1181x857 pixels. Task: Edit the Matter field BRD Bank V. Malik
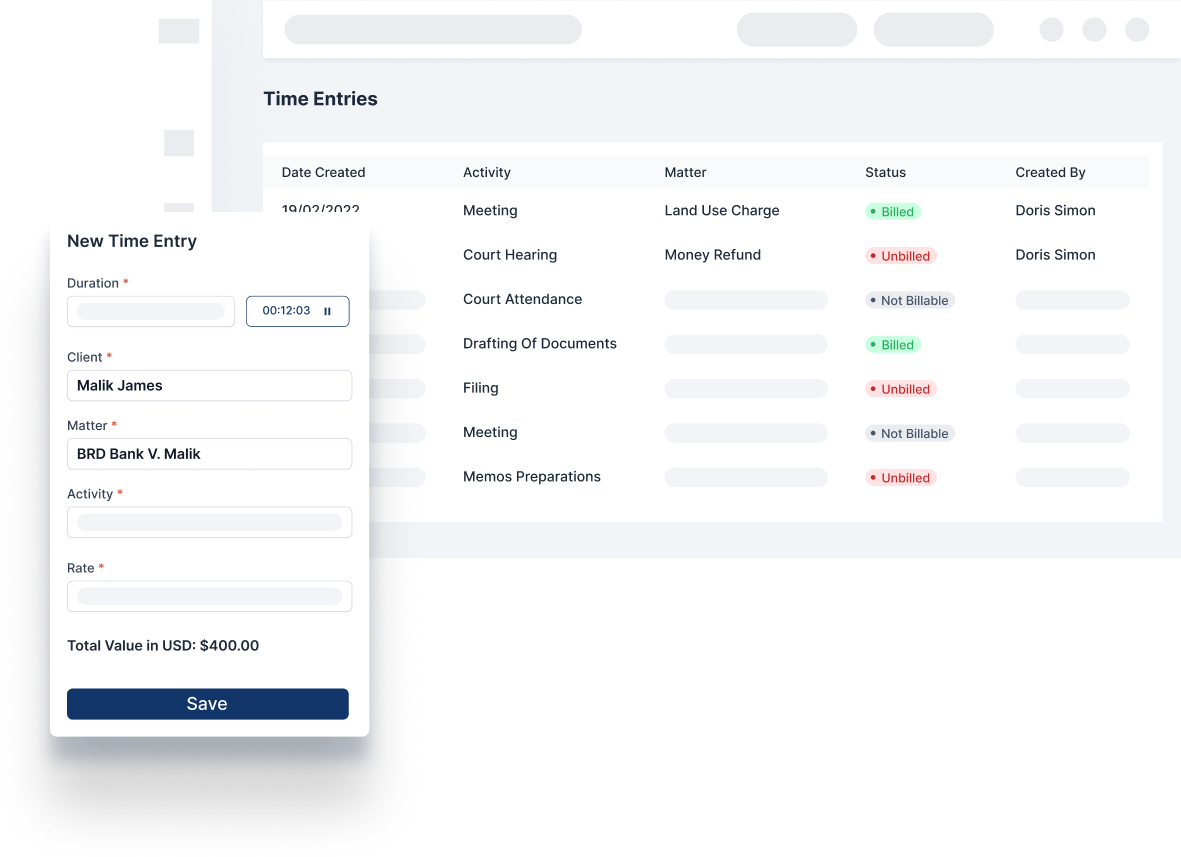coord(209,454)
